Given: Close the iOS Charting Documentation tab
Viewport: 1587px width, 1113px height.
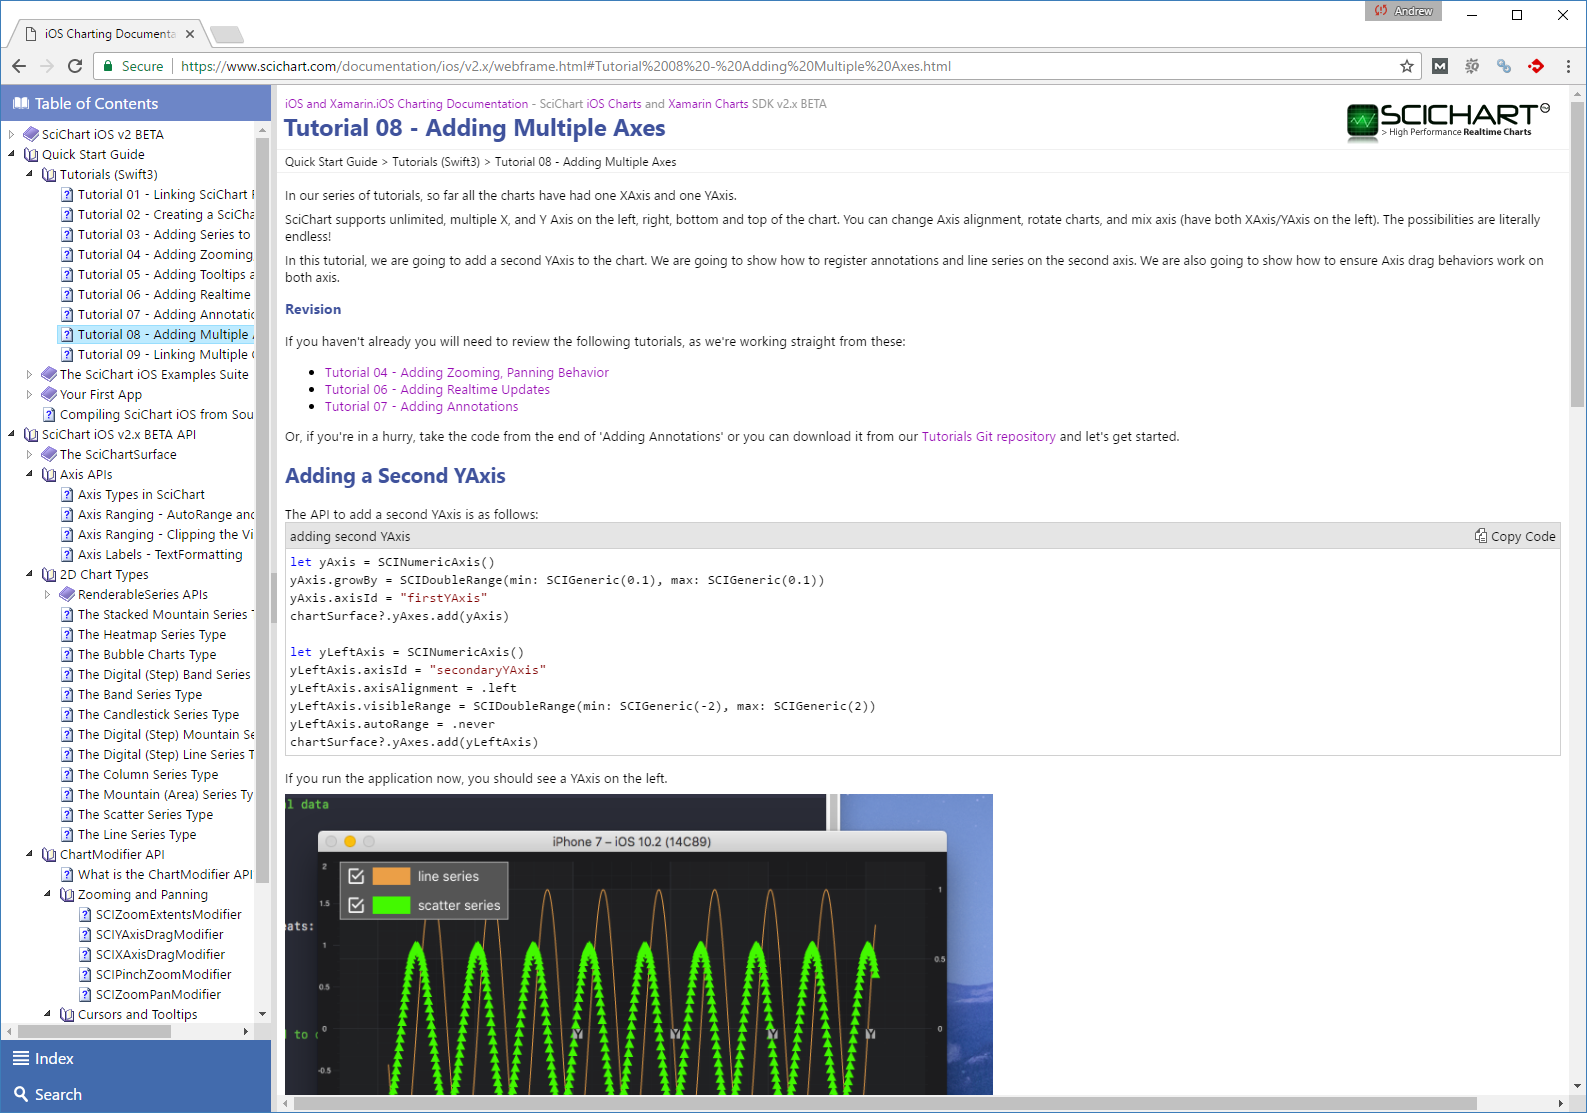Looking at the screenshot, I should (x=190, y=34).
